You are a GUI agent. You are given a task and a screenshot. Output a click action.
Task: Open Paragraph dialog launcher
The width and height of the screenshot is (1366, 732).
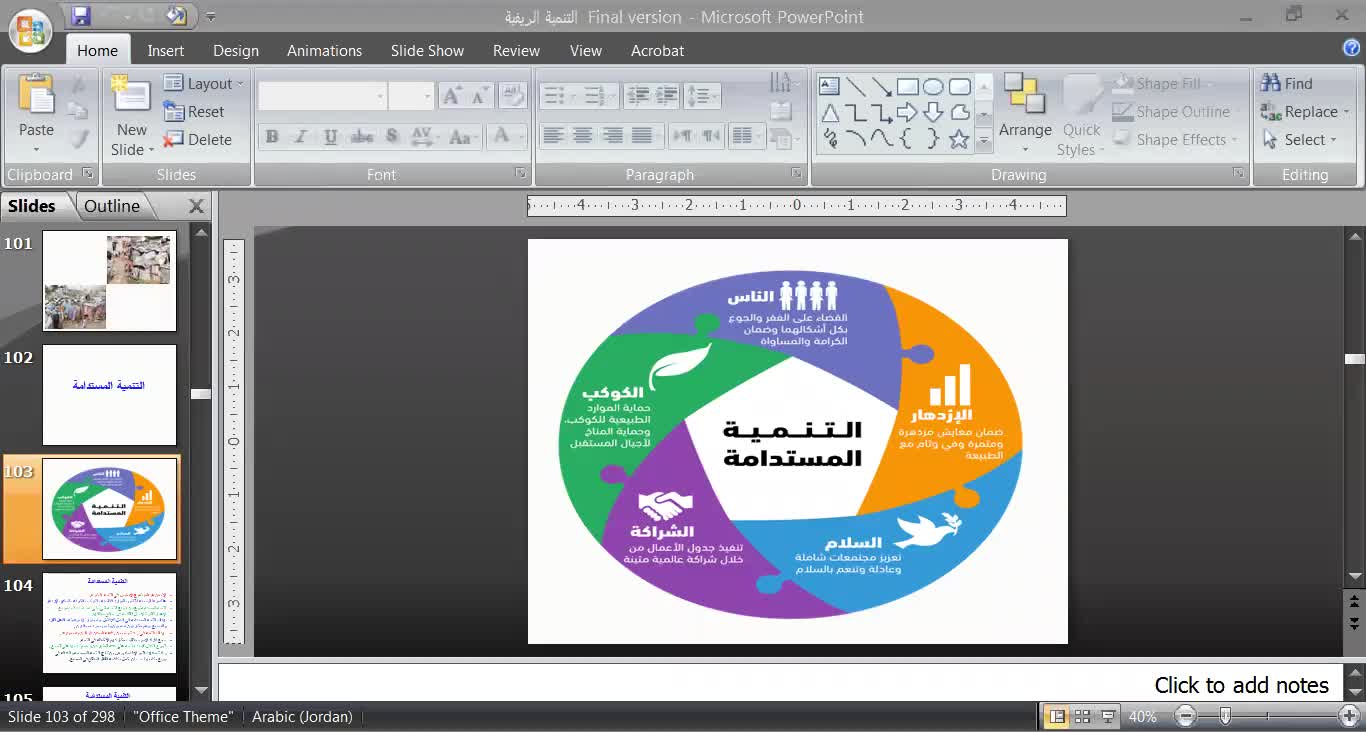797,174
